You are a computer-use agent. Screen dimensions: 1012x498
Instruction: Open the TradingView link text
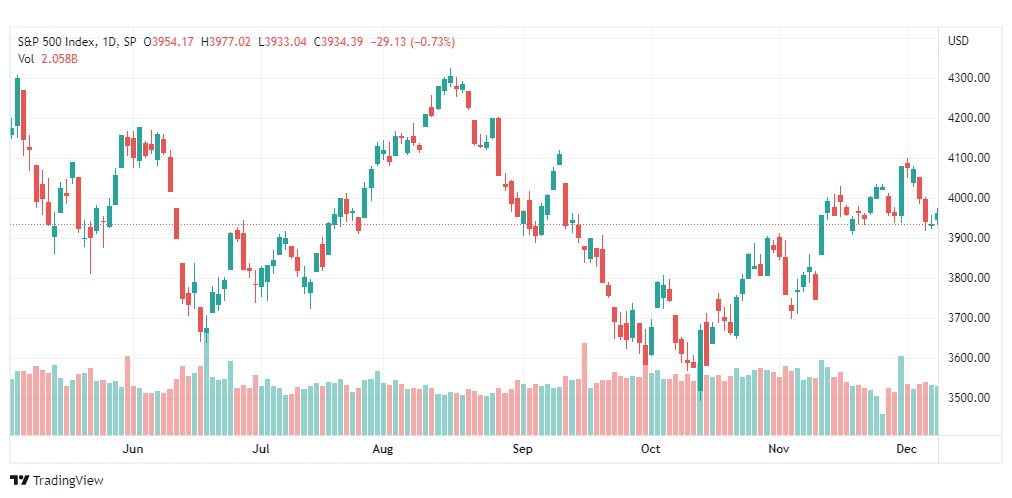coord(68,481)
